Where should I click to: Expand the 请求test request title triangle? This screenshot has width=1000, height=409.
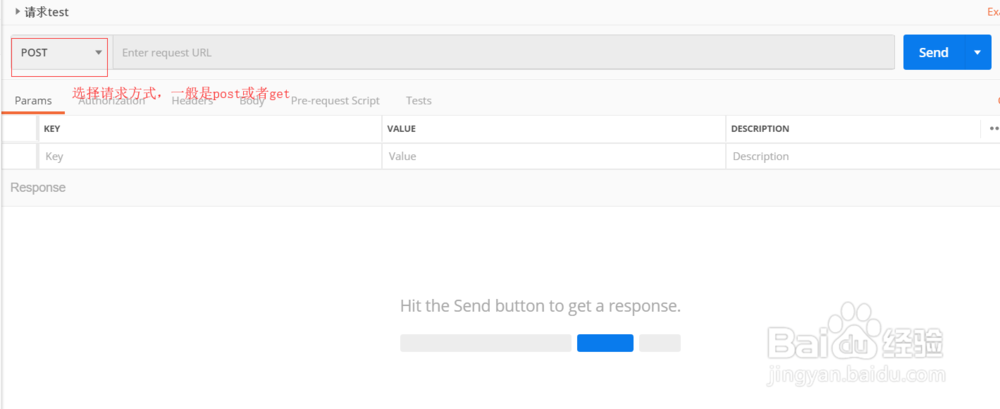coord(17,12)
